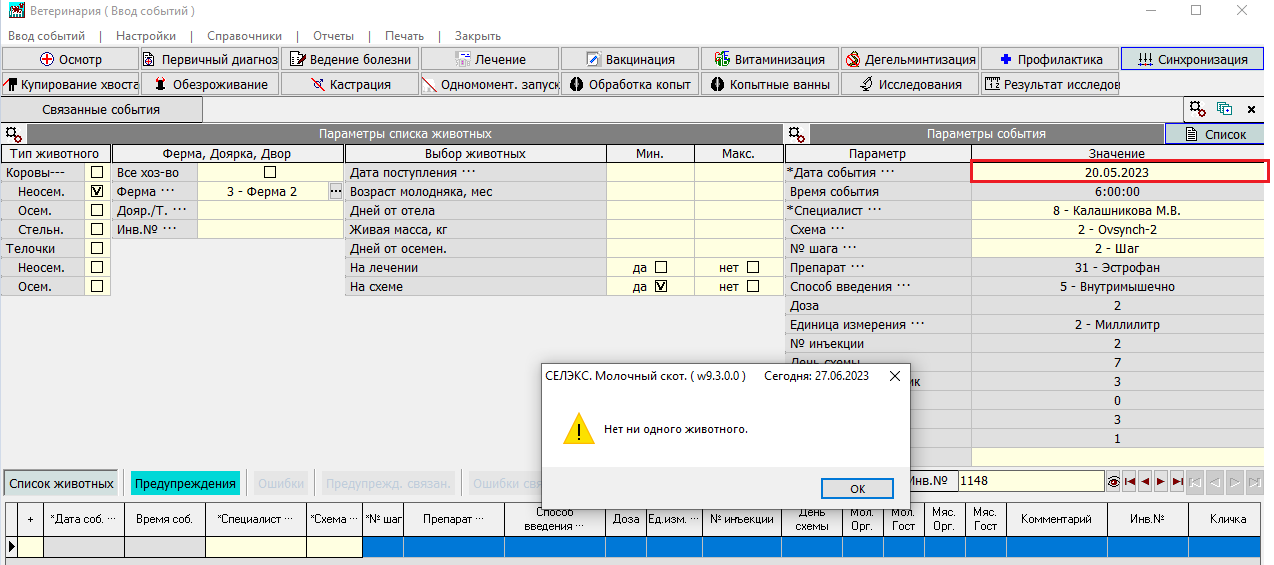Click the eye icon next to inventory number

(1112, 481)
